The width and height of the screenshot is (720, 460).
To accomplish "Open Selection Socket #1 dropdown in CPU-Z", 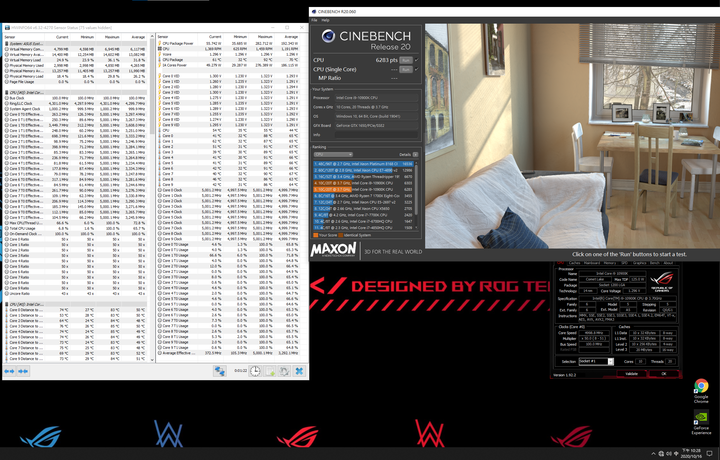I will point(596,362).
